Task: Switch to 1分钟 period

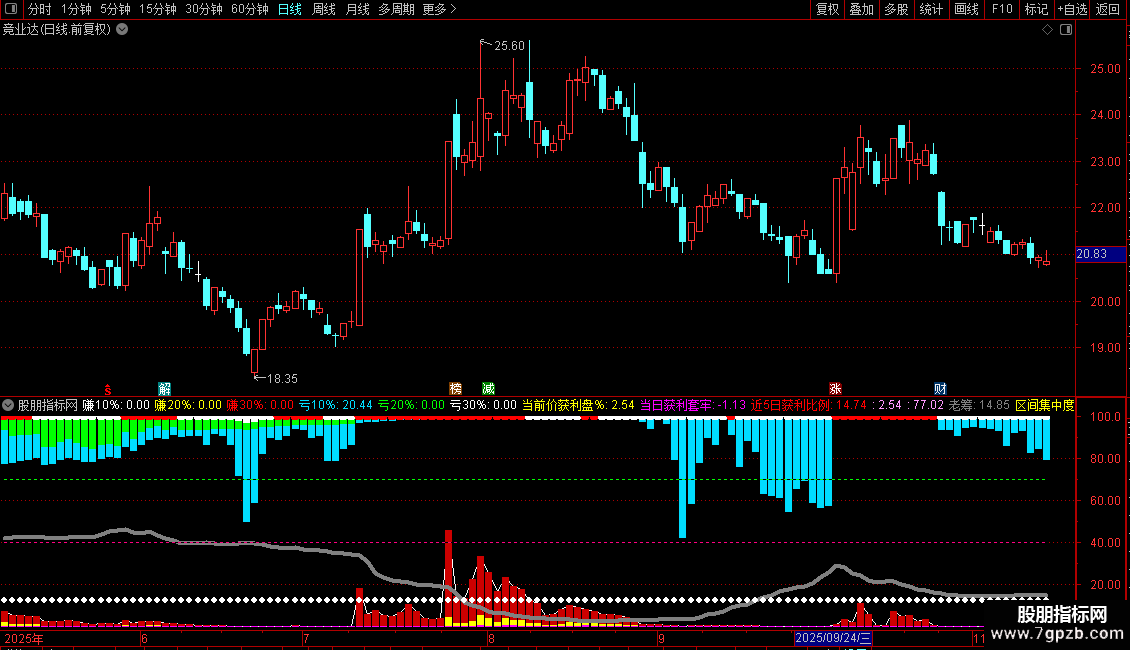Action: (76, 9)
